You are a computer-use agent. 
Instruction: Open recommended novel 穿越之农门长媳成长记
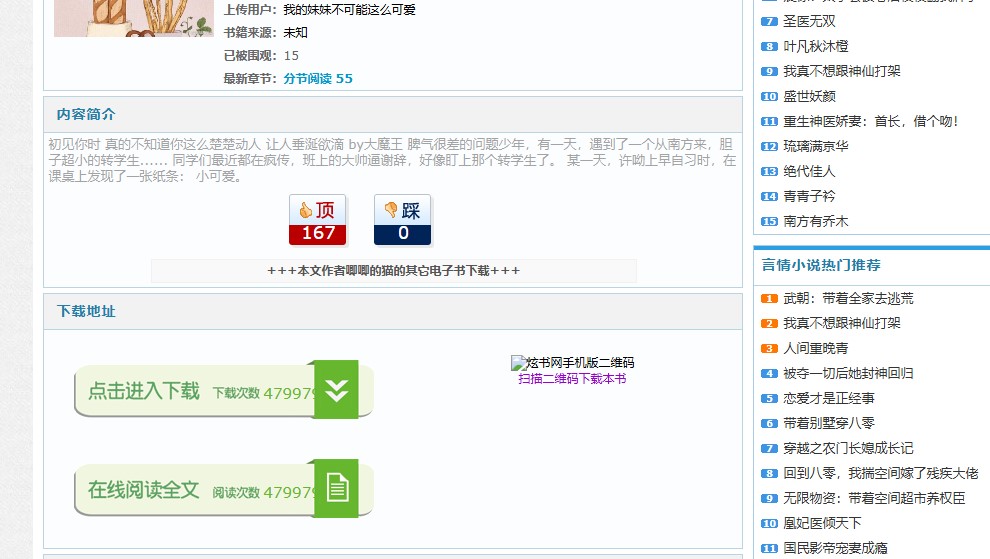coord(848,448)
